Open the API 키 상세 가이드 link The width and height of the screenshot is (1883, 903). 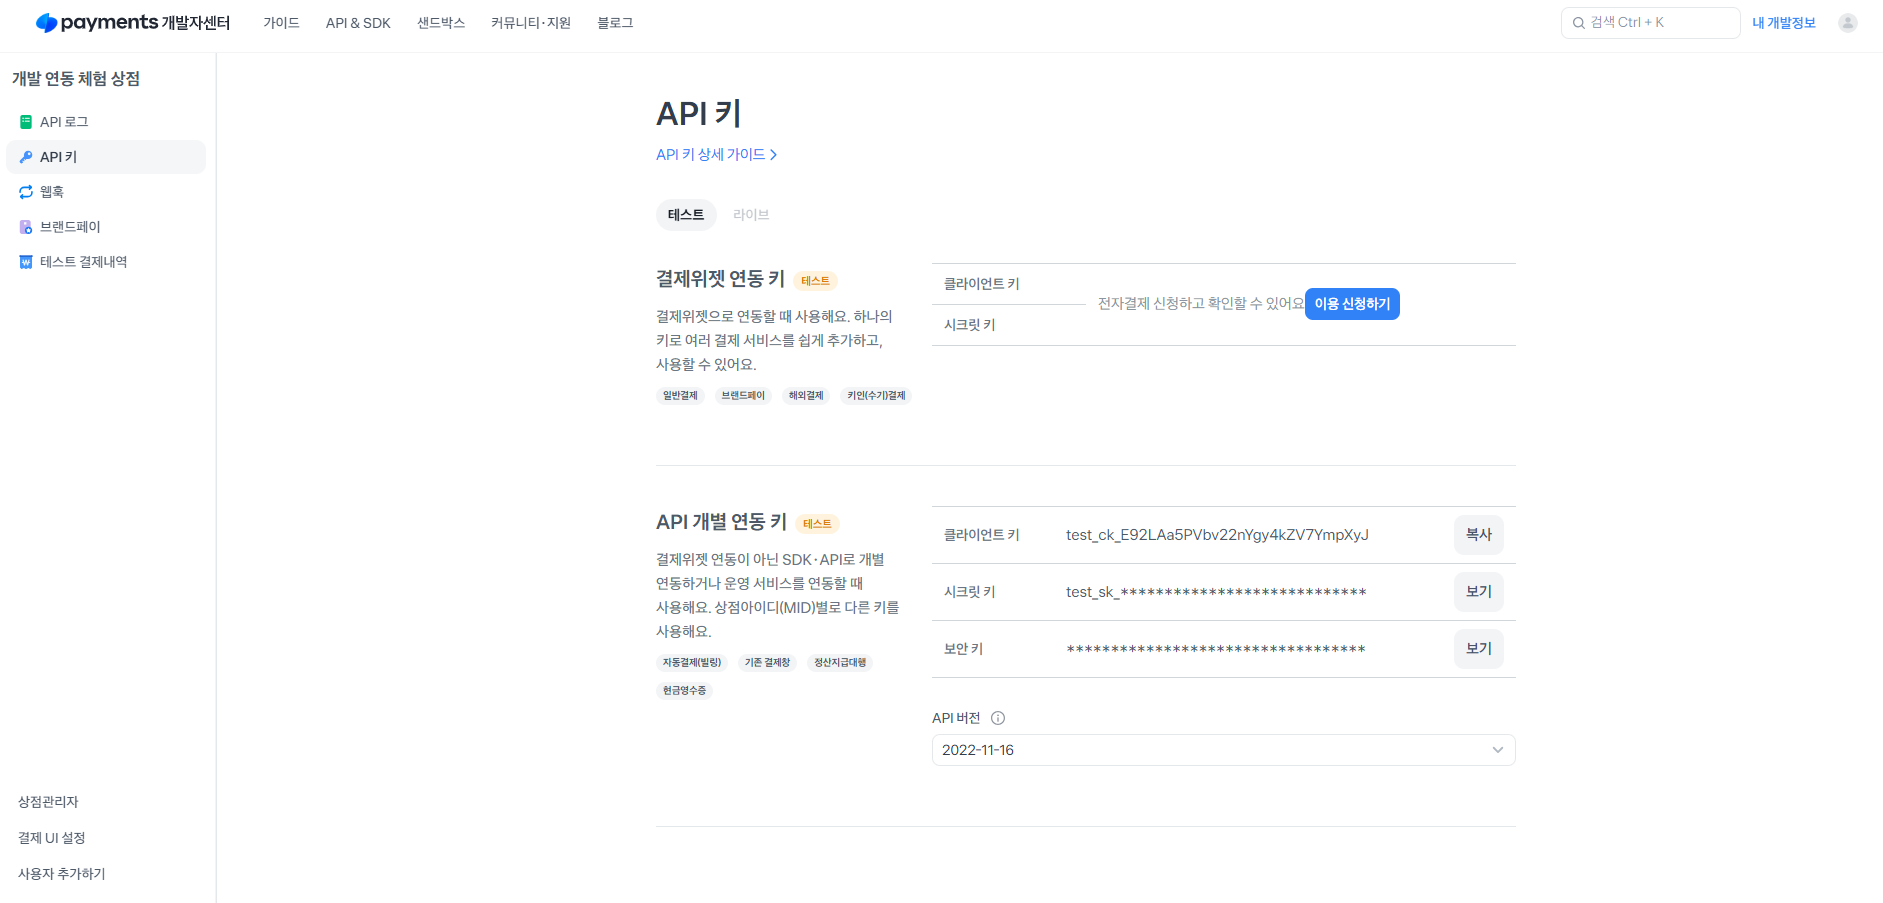[716, 155]
